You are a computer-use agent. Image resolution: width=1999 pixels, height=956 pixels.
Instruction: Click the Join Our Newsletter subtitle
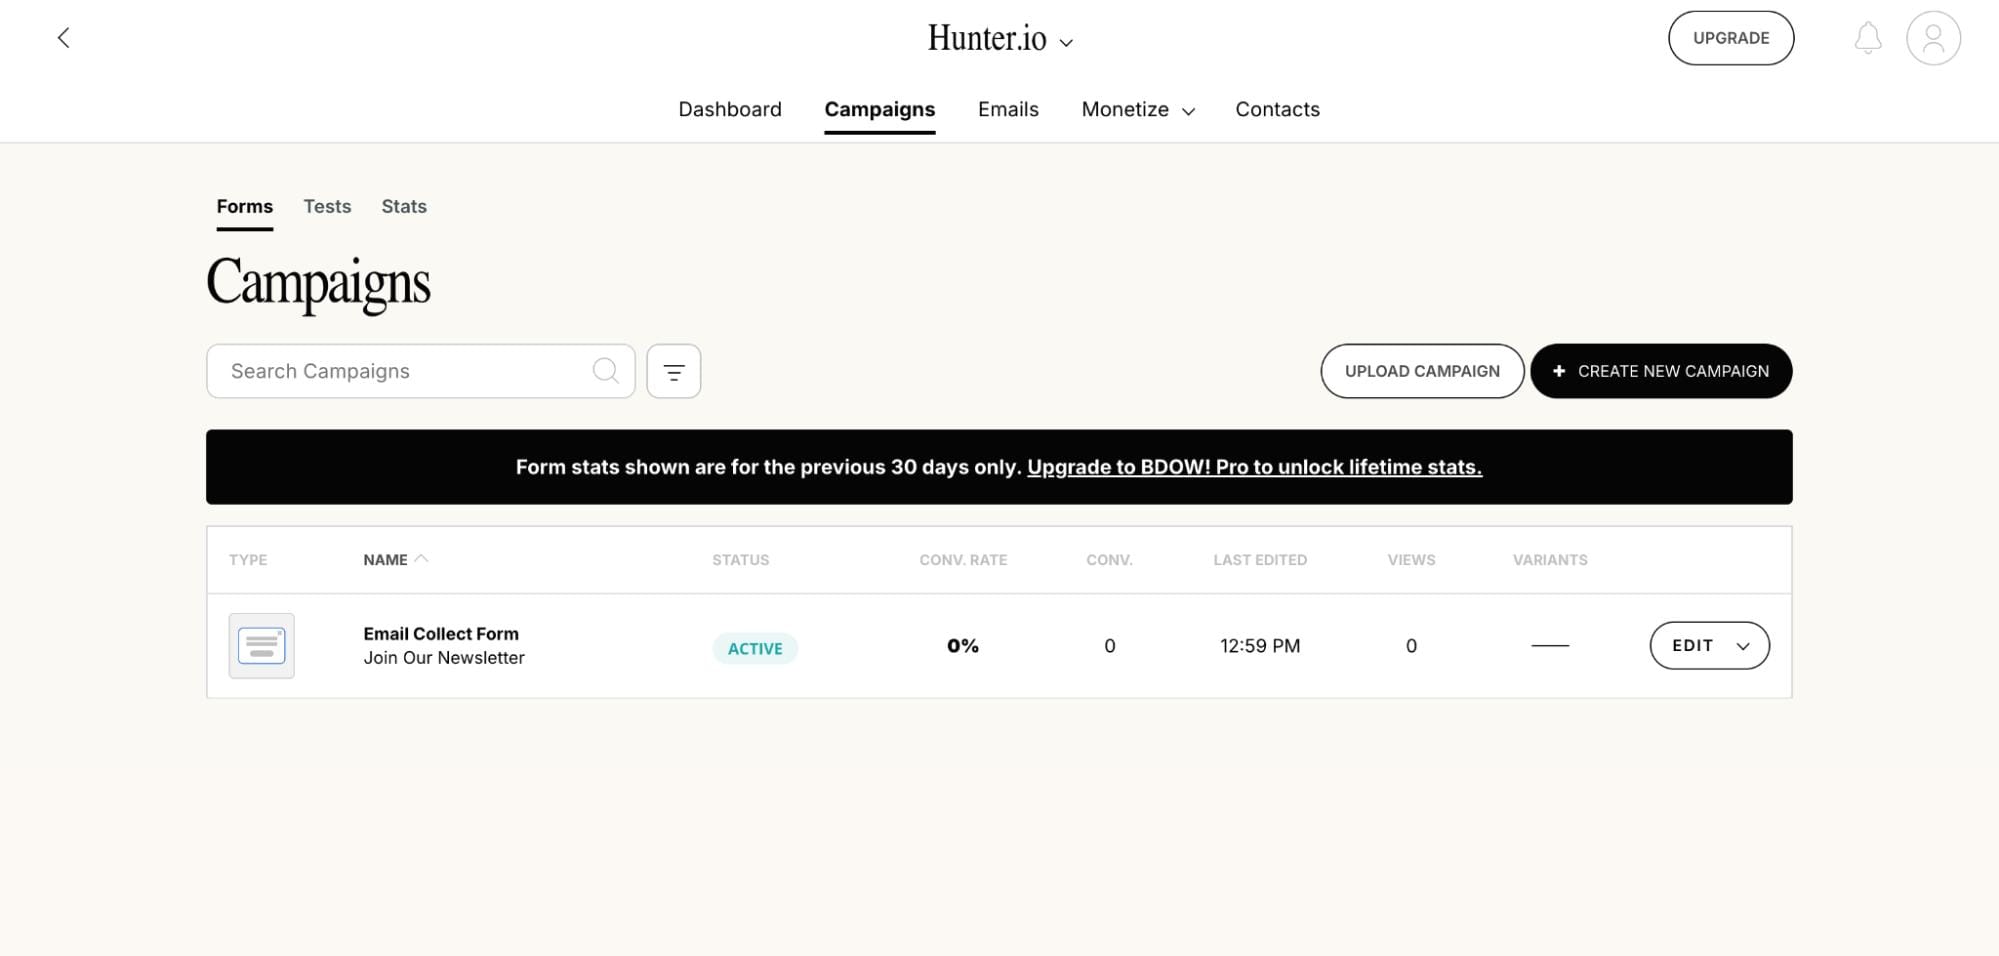(x=444, y=658)
